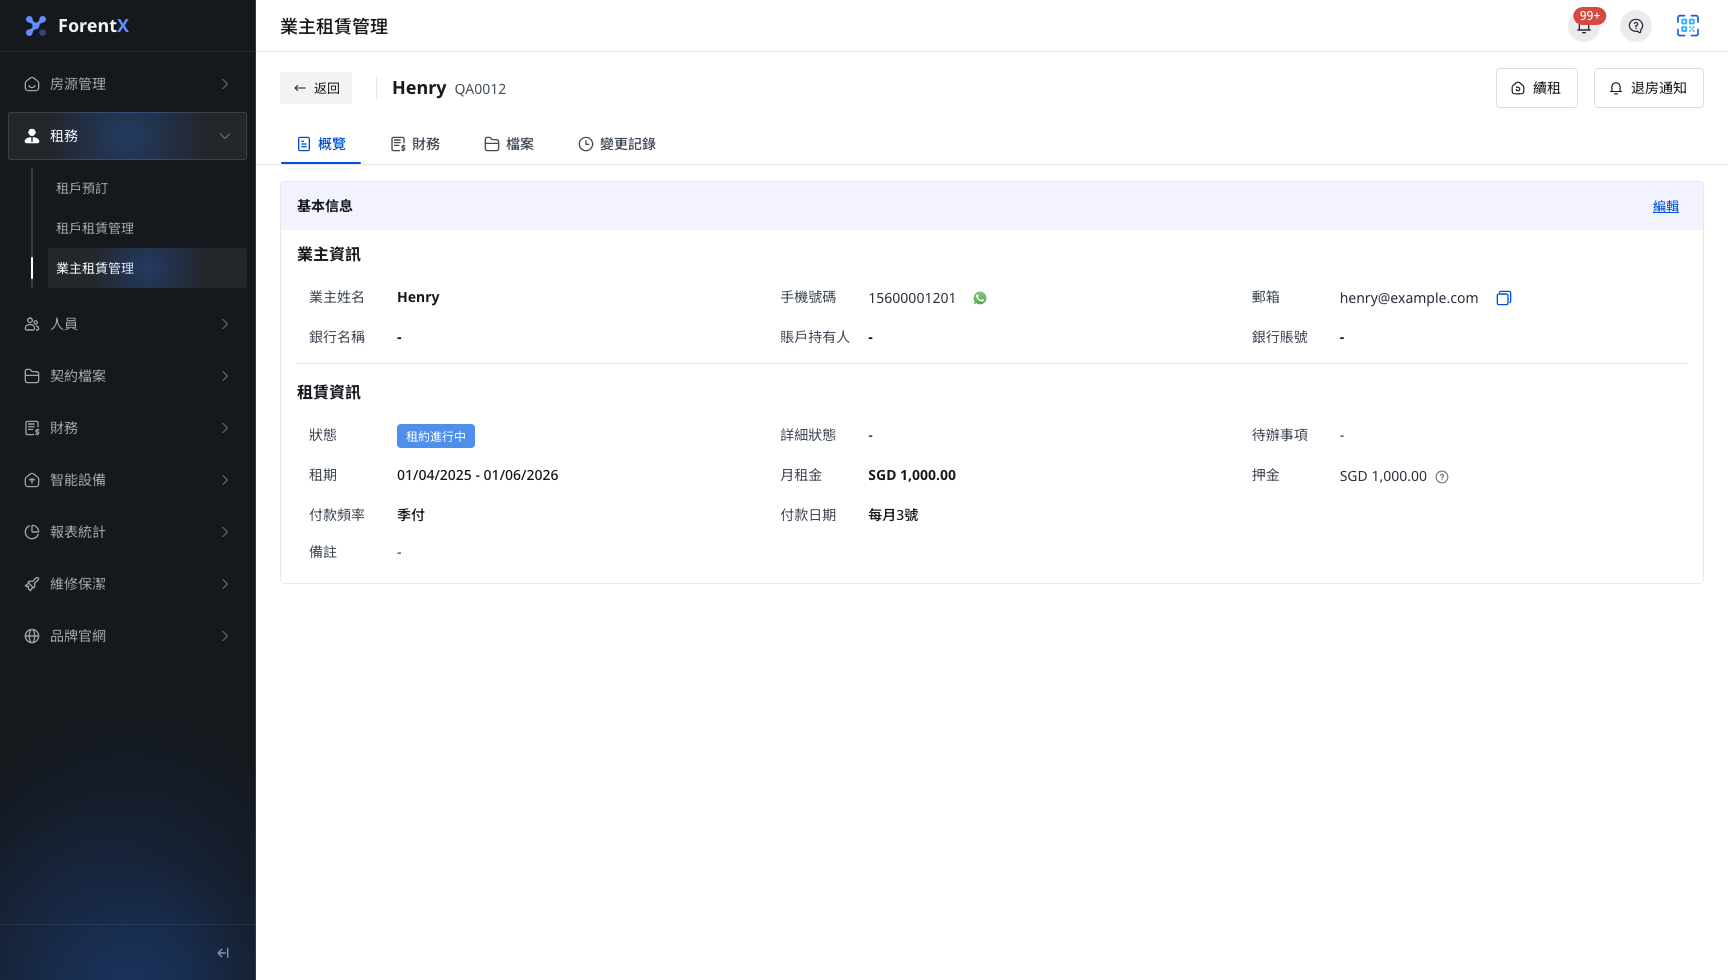Expand the 報表統計 chevron
The image size is (1728, 980).
[x=225, y=532]
